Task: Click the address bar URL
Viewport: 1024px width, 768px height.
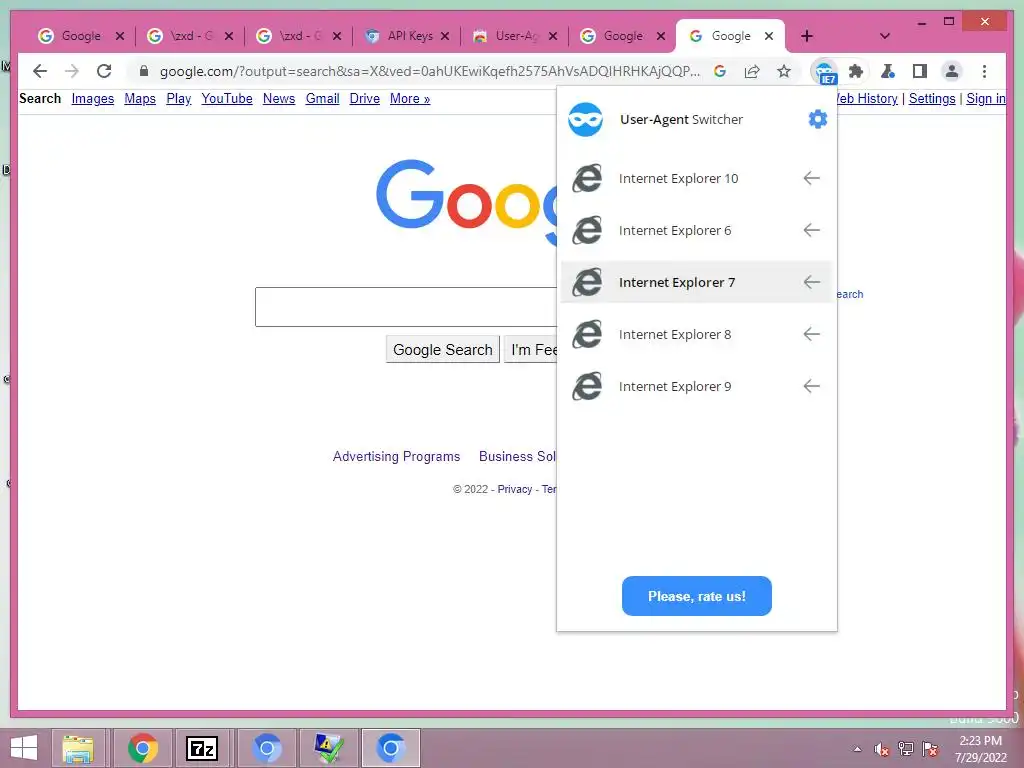Action: 430,71
